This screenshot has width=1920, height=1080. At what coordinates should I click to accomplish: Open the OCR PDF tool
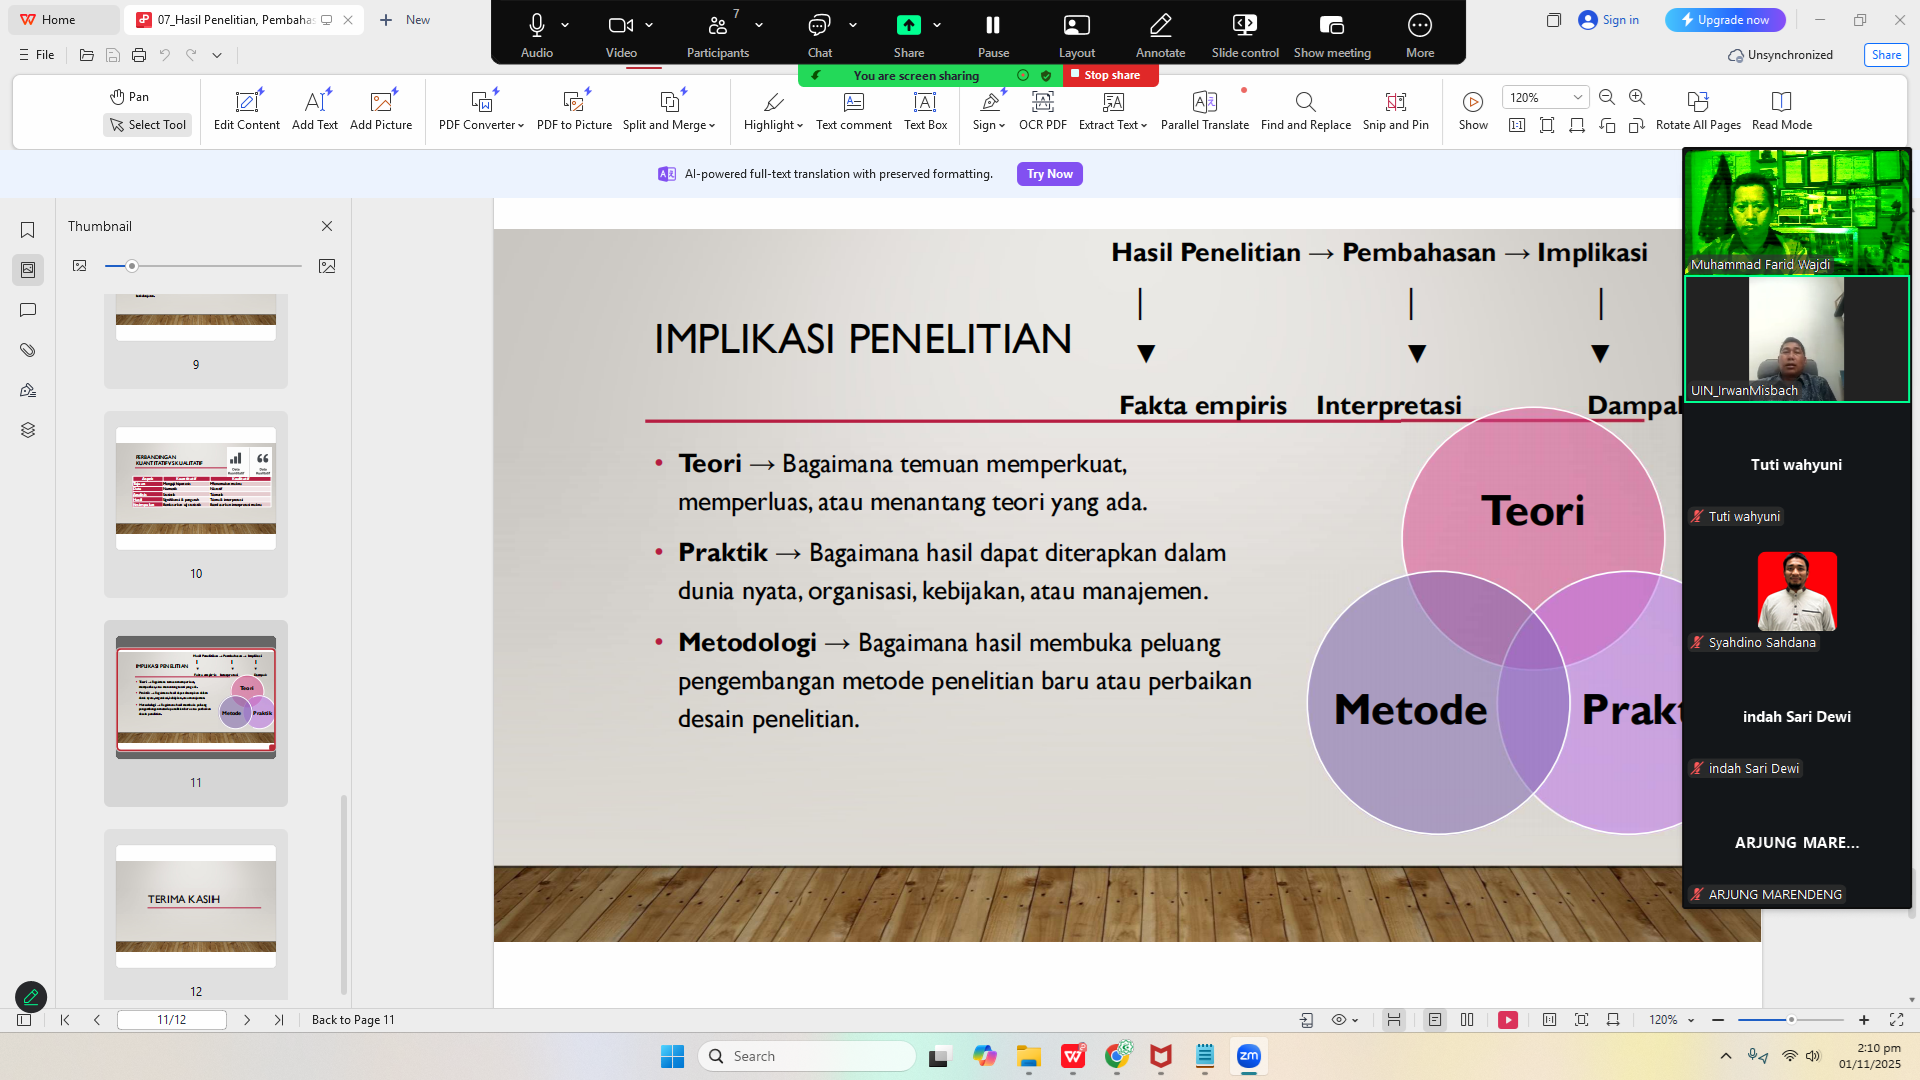(1042, 110)
